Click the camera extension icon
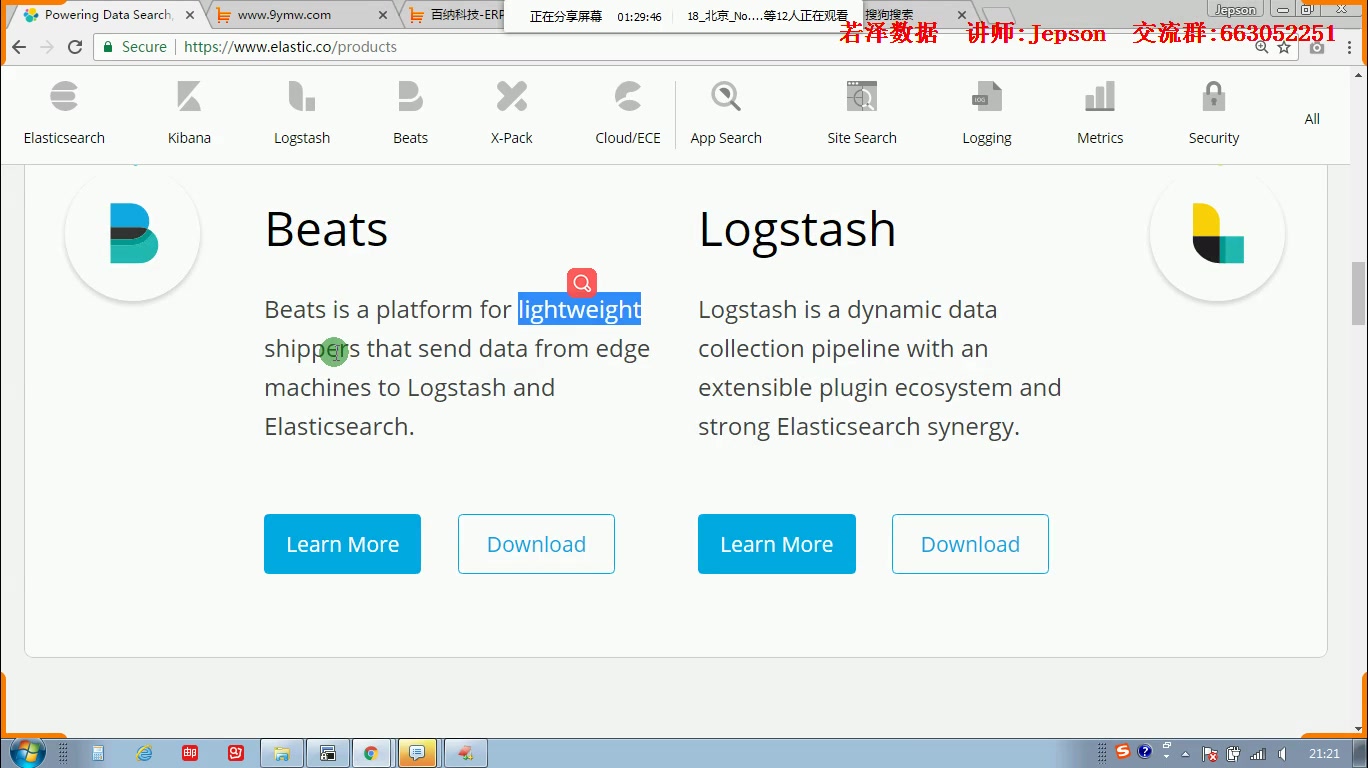Screen dimensions: 1368x768 click(1318, 47)
